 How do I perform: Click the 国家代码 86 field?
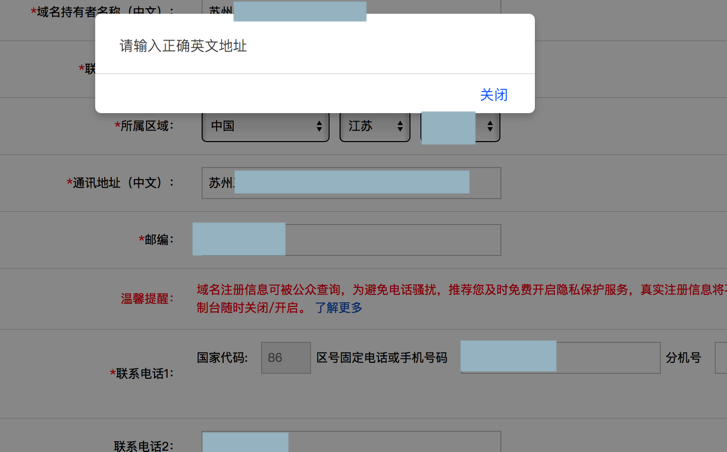tap(286, 358)
